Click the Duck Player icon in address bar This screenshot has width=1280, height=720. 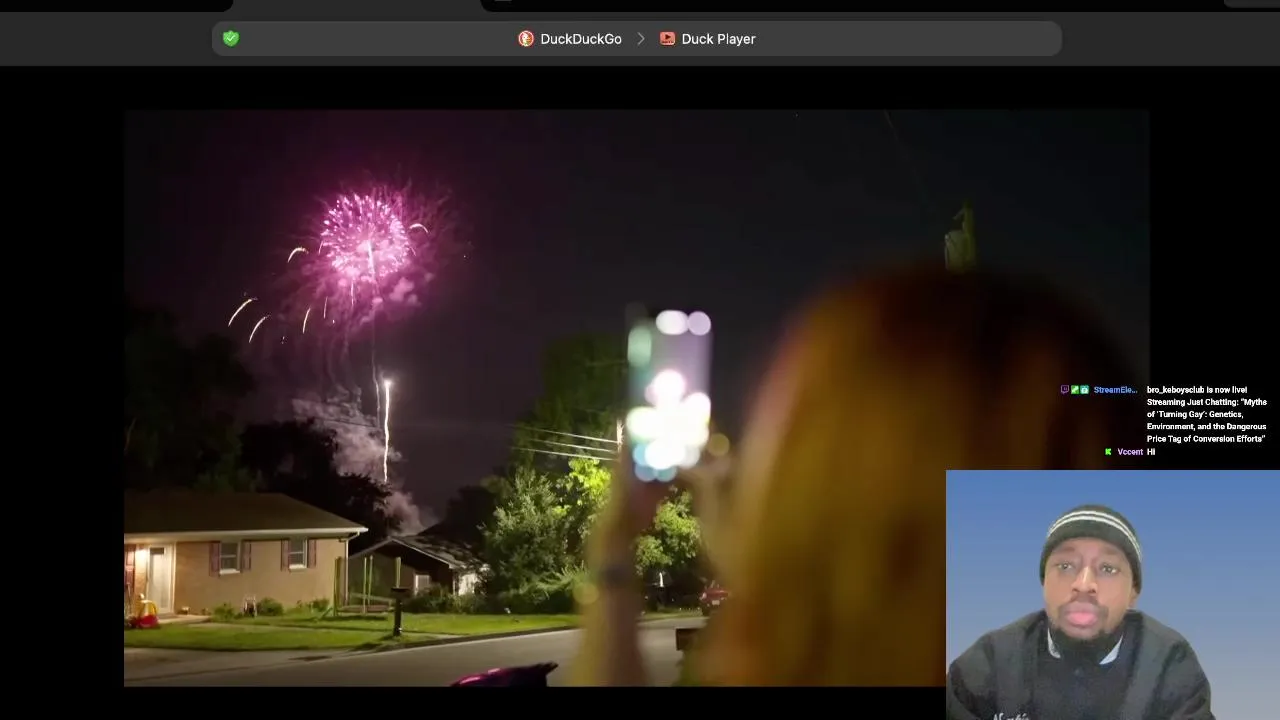pyautogui.click(x=667, y=39)
